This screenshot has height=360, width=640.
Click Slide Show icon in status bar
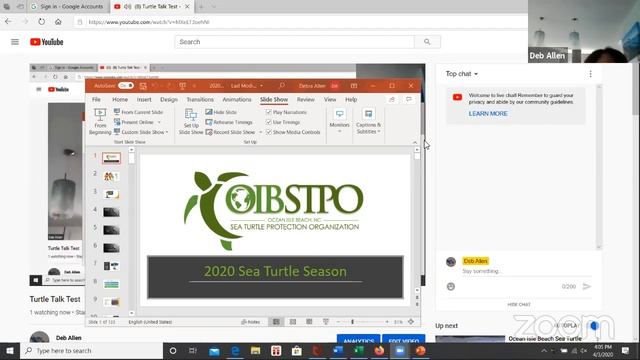(326, 322)
